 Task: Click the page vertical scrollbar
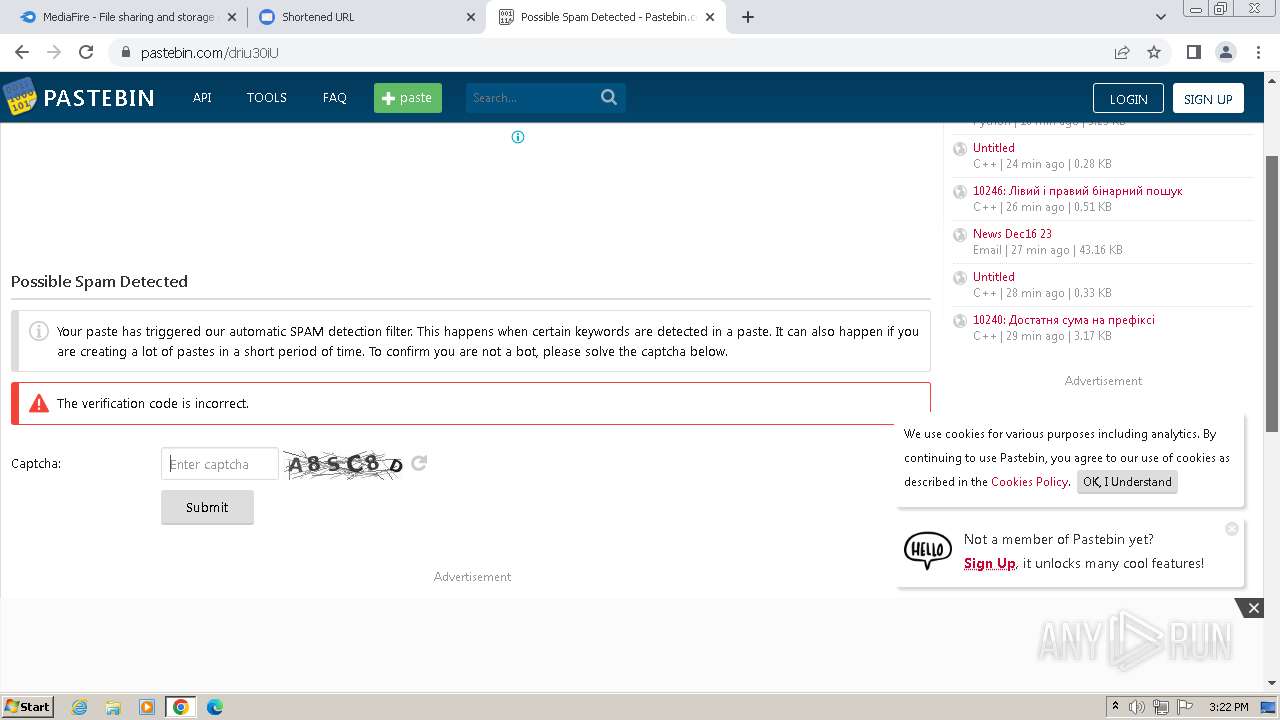coord(1272,295)
